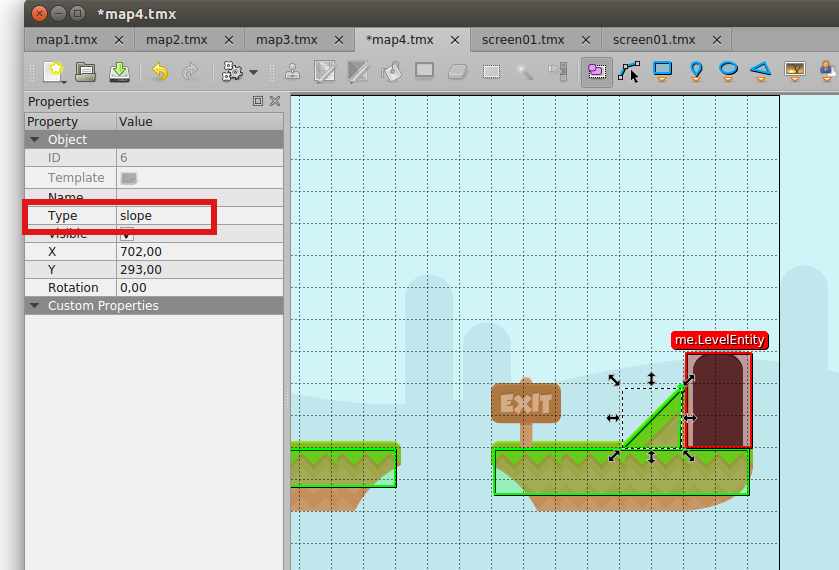
Task: Select the Edit Polygons tool
Action: pyautogui.click(x=629, y=72)
